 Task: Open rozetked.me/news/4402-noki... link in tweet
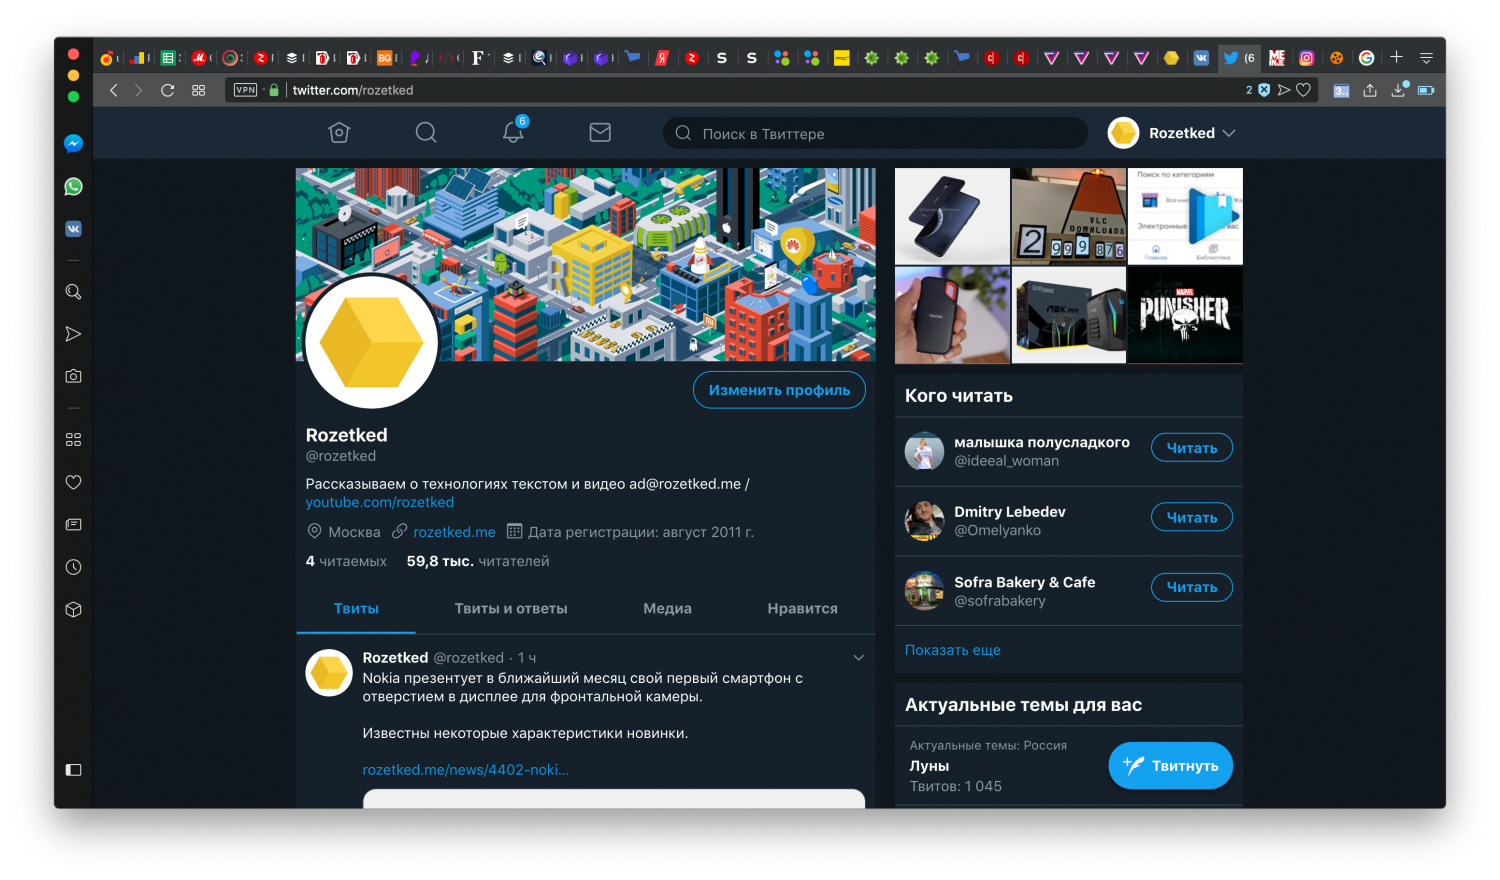tap(465, 769)
